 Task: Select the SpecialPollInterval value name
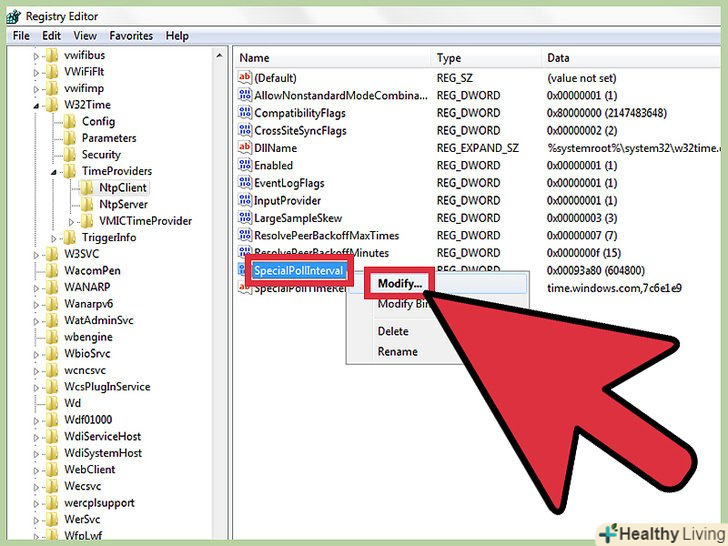click(x=299, y=270)
